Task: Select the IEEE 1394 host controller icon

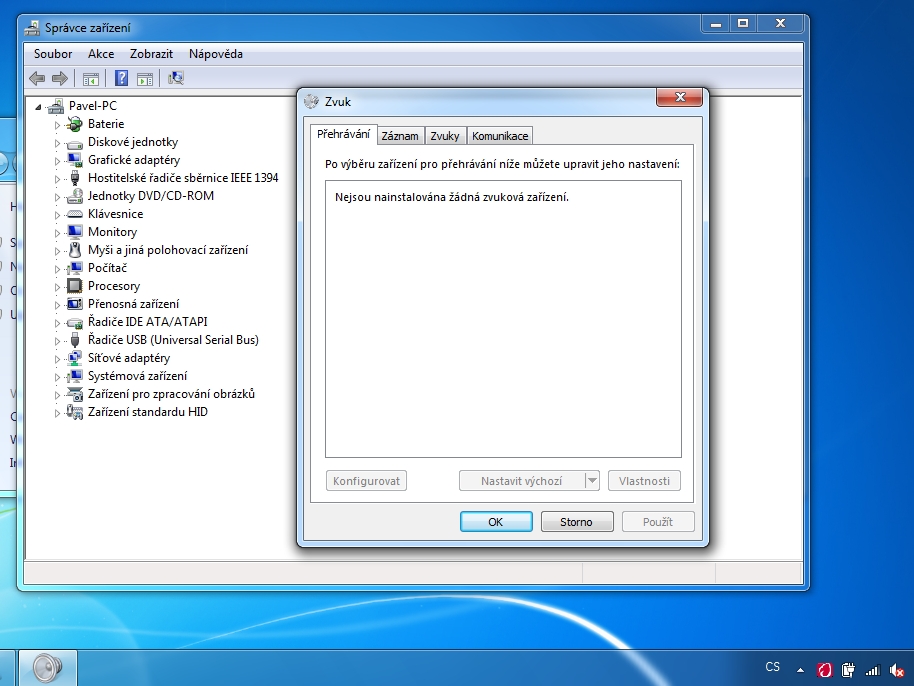Action: (x=75, y=178)
